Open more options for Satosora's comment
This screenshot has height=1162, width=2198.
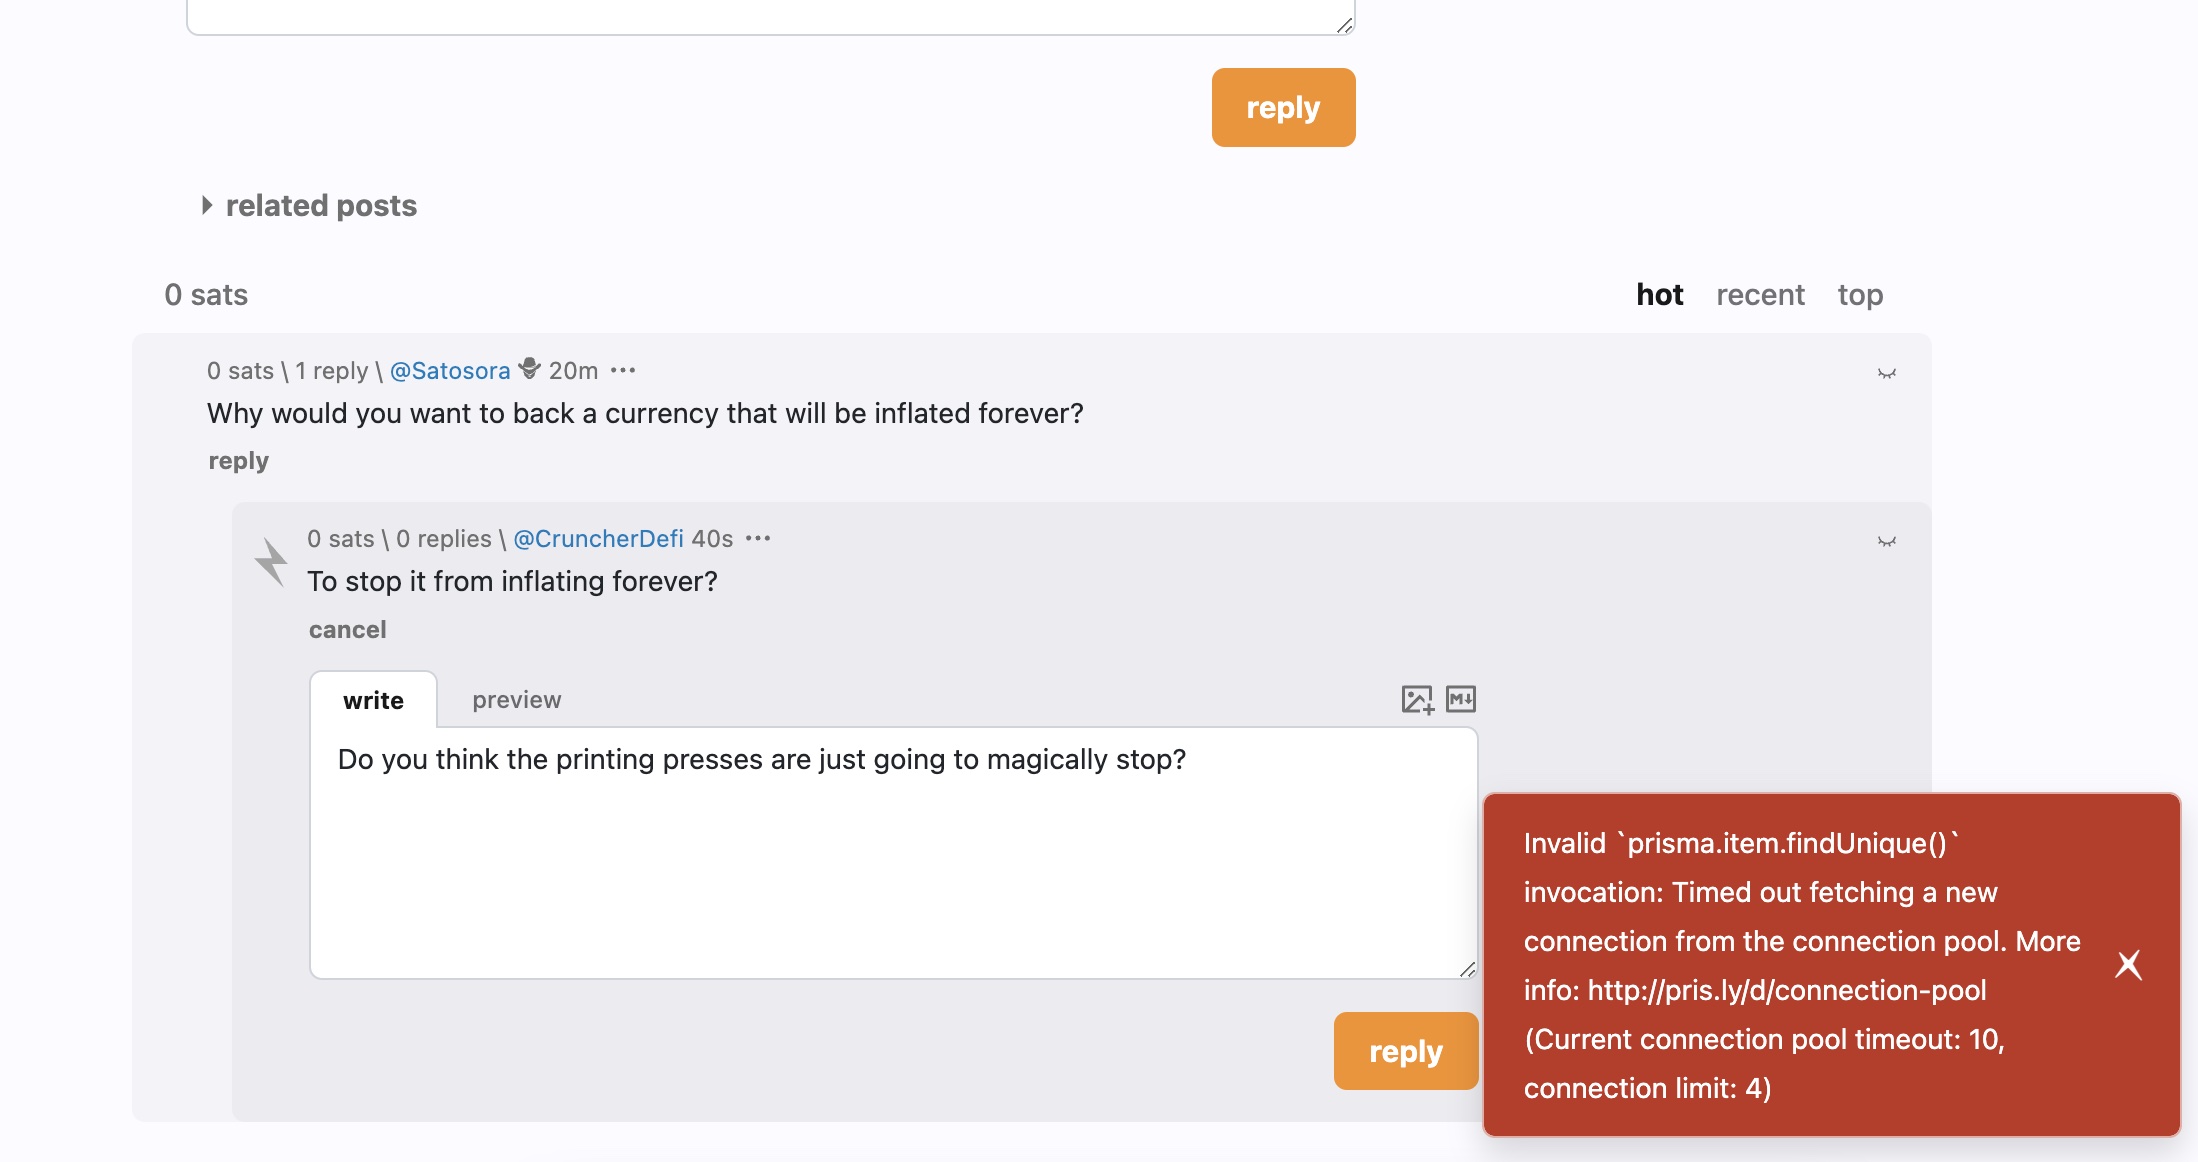[x=623, y=370]
